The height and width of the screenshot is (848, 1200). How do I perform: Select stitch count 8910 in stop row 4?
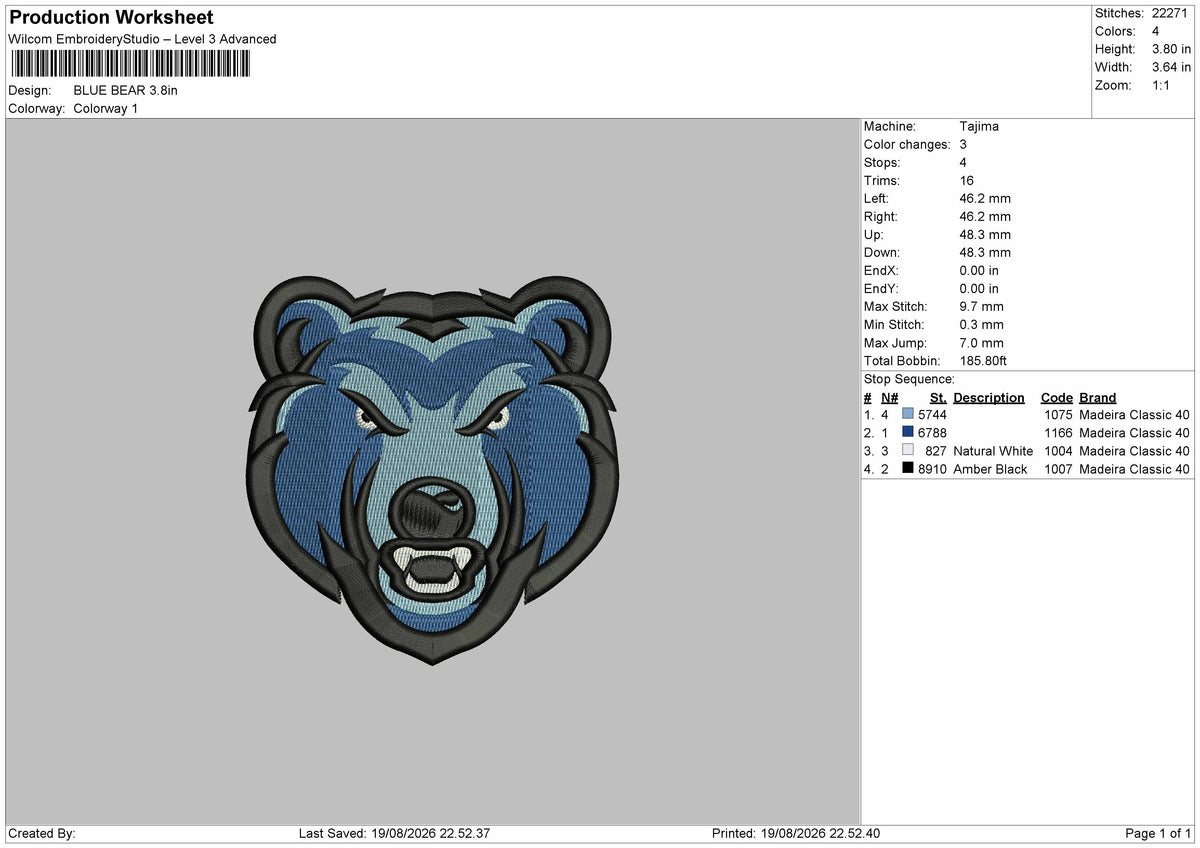tap(932, 468)
